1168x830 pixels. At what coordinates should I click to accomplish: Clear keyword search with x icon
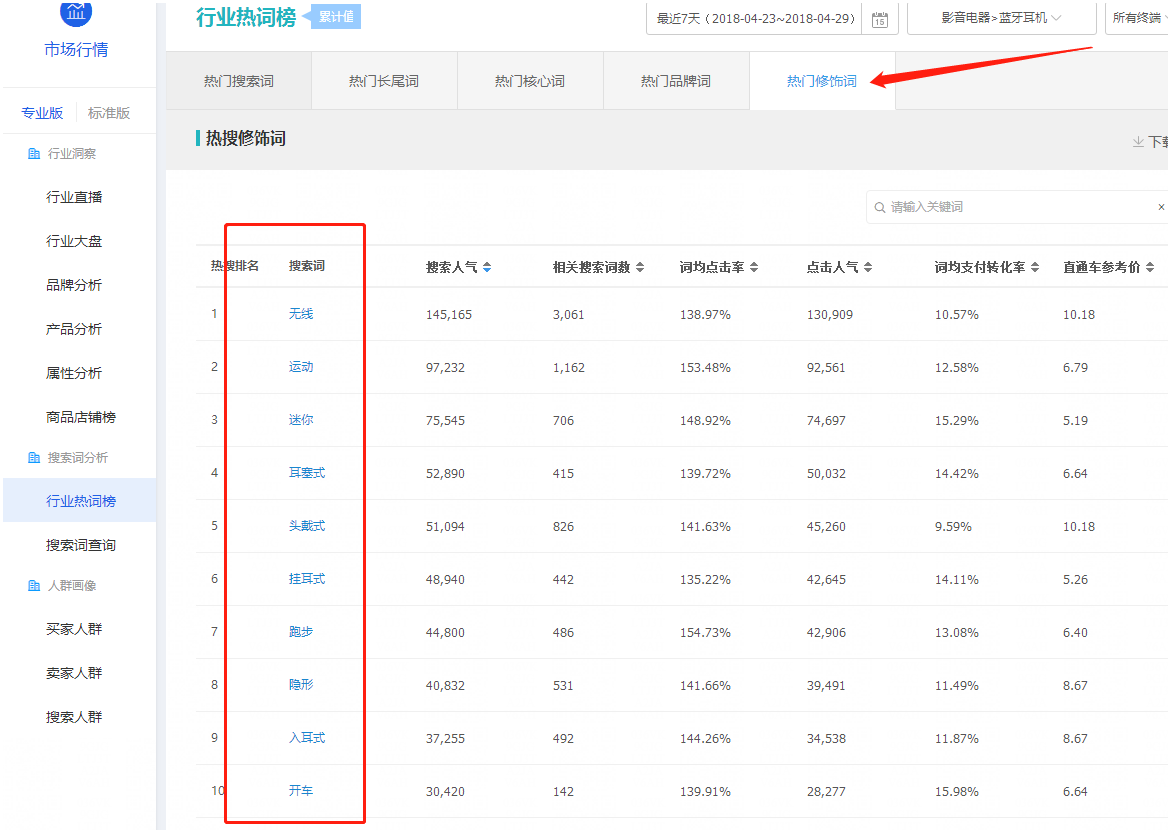pyautogui.click(x=1160, y=207)
